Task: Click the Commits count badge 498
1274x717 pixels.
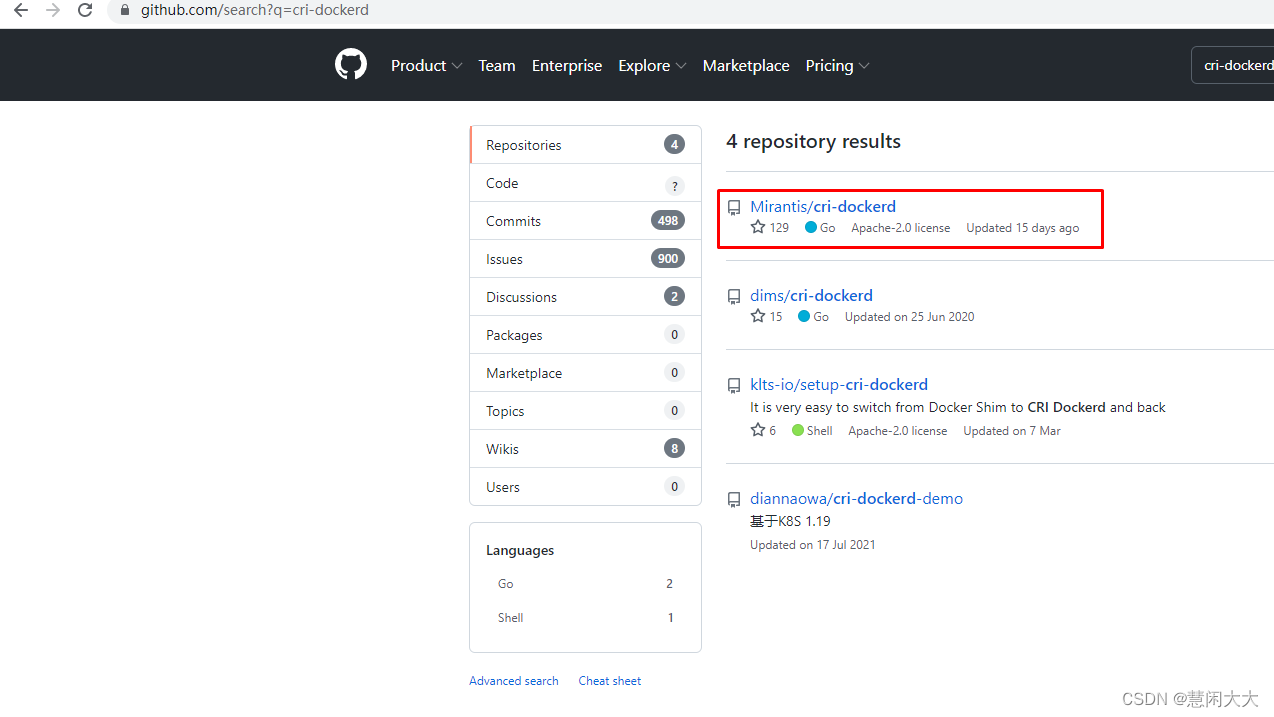Action: click(668, 221)
